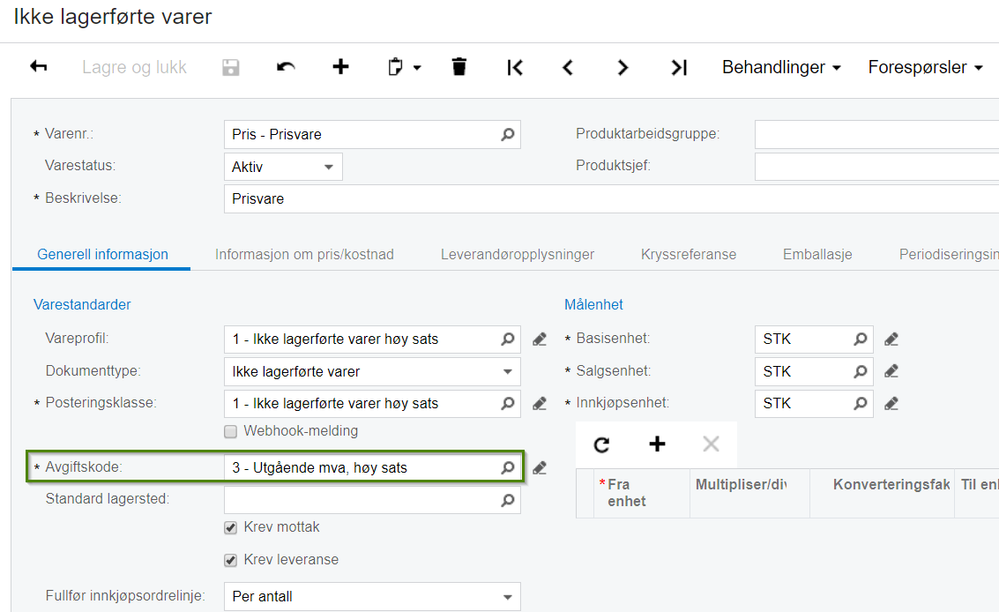Image resolution: width=999 pixels, height=612 pixels.
Task: Click the back arrow icon in toolbar
Action: coord(39,67)
